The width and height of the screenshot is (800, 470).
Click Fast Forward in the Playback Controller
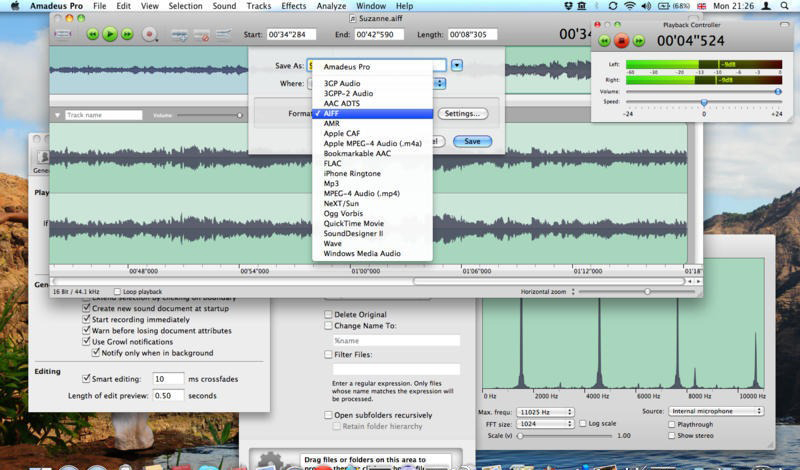point(638,42)
